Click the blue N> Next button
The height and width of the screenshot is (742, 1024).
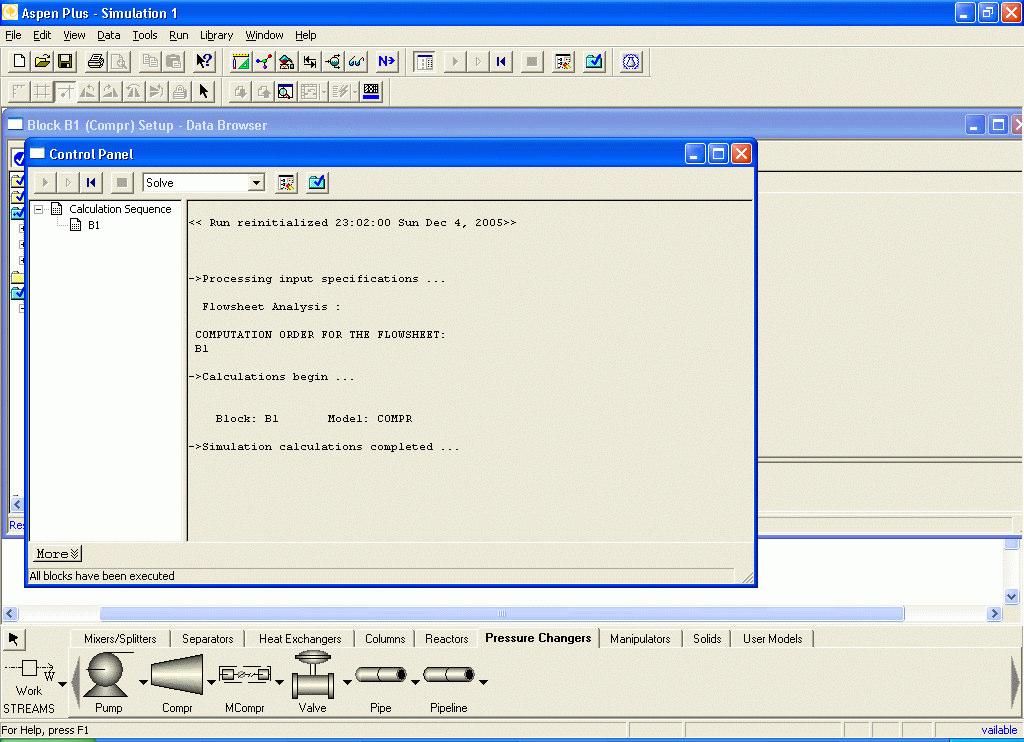tap(386, 61)
